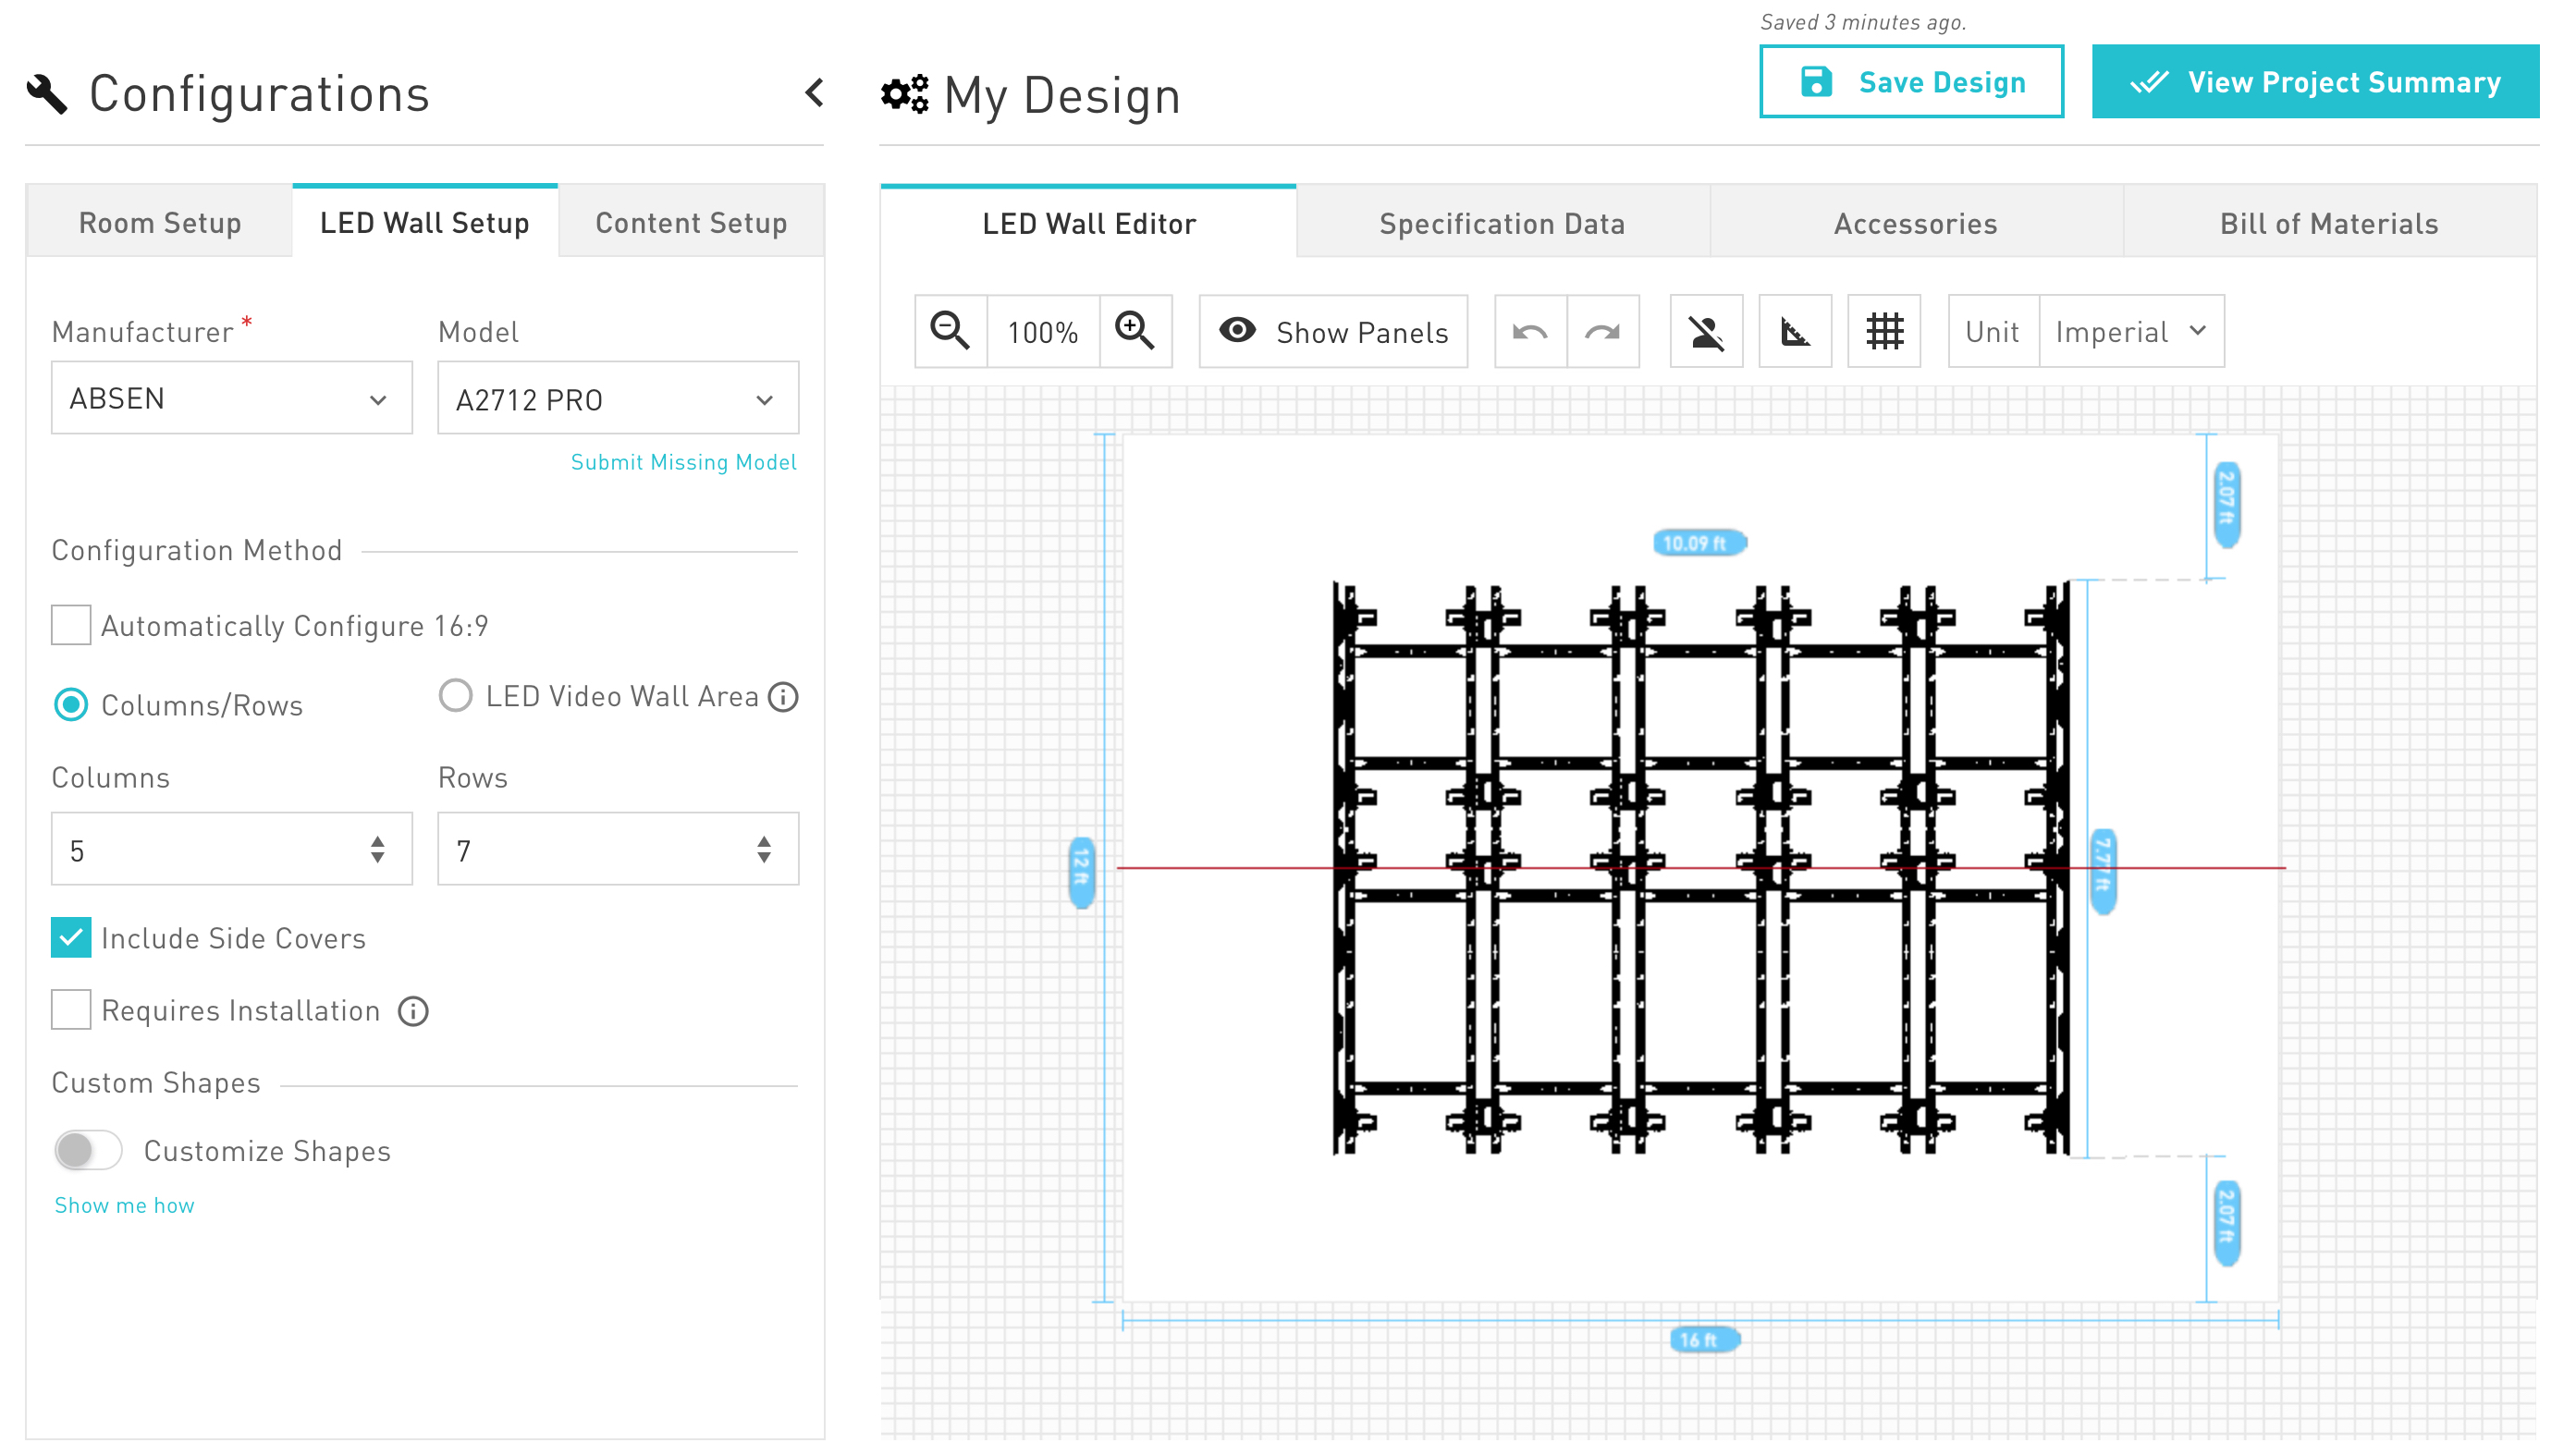Change the Unit from Imperial
This screenshot has width=2576, height=1455.
(x=2130, y=331)
